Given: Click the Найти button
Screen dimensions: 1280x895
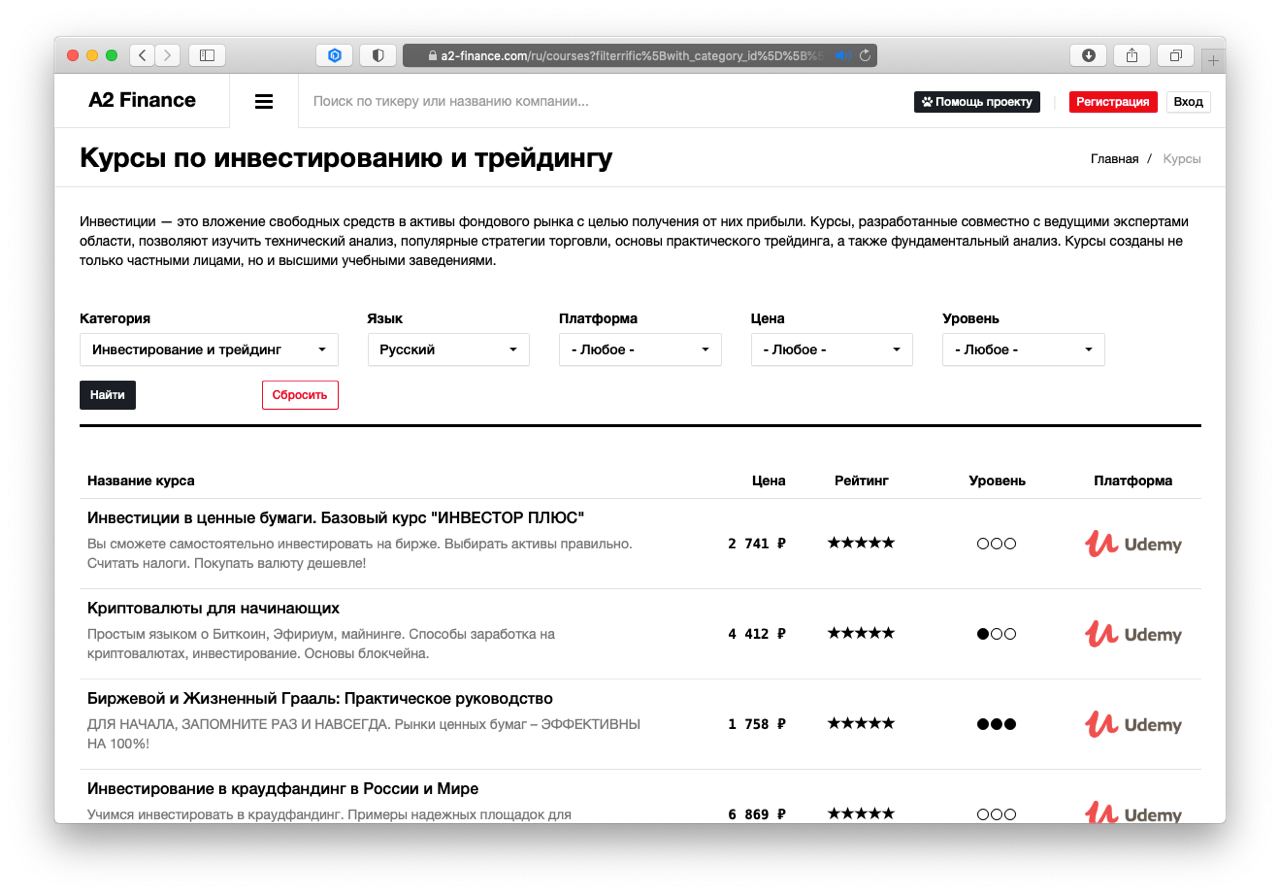Looking at the screenshot, I should pos(108,395).
